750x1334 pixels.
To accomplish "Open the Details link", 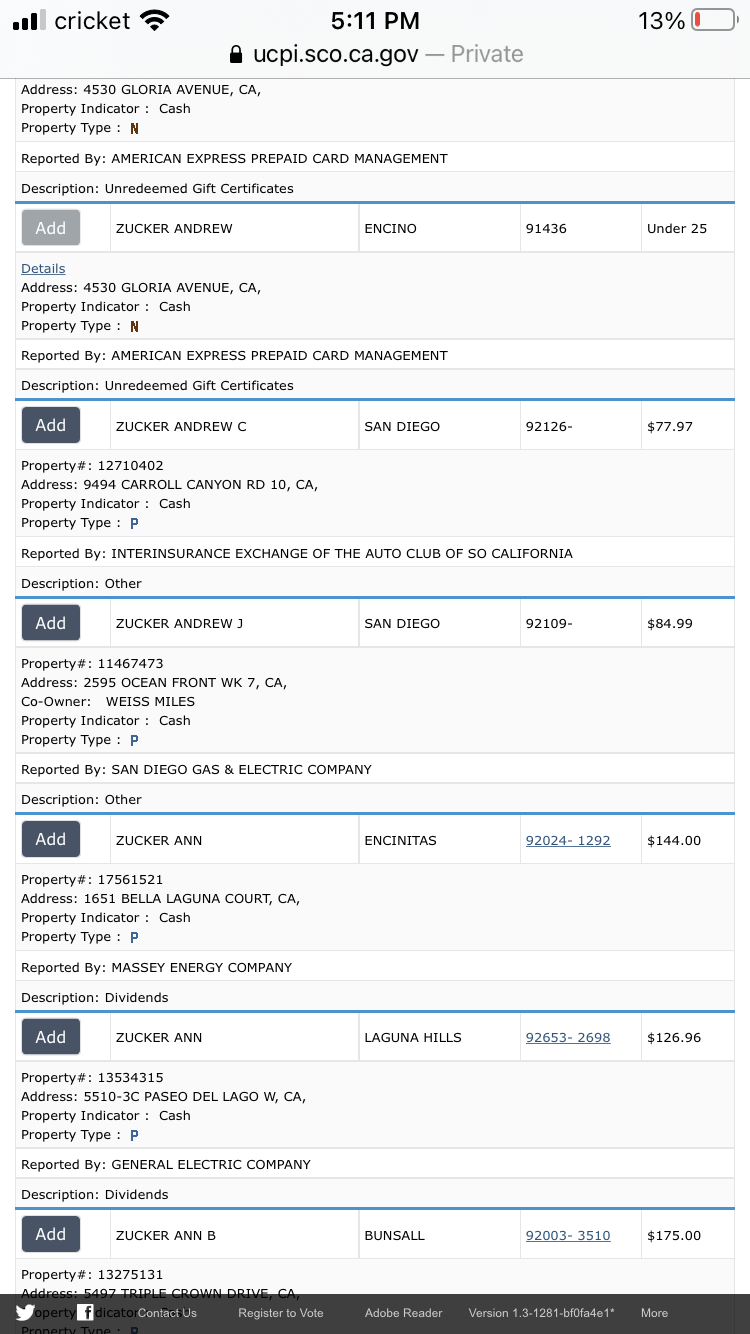I will coord(43,268).
